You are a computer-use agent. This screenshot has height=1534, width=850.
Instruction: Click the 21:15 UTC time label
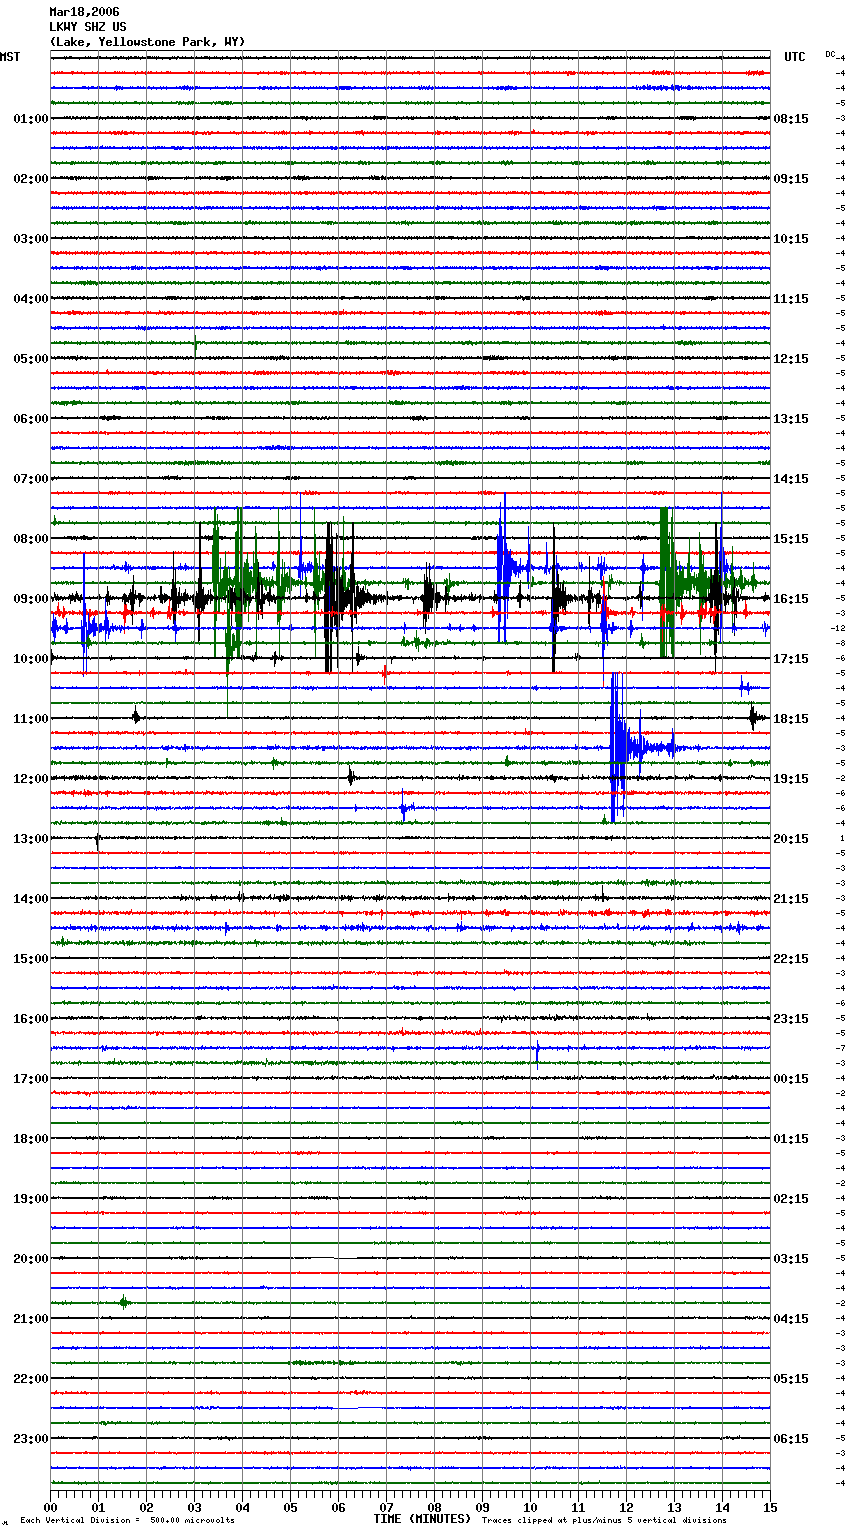791,899
